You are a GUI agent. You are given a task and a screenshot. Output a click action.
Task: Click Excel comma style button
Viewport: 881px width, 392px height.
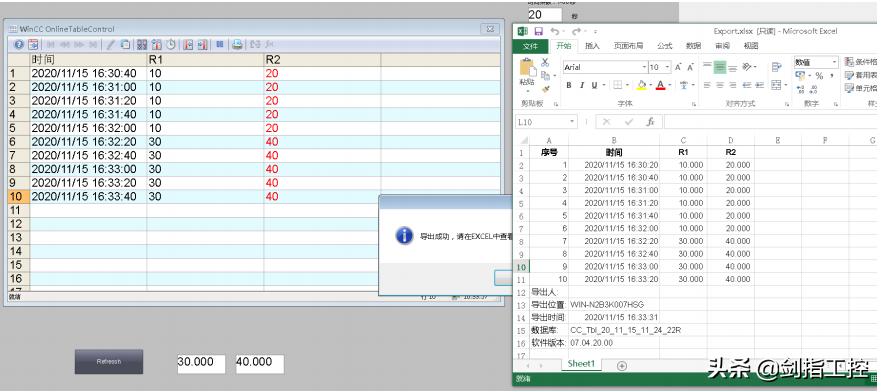coord(832,76)
